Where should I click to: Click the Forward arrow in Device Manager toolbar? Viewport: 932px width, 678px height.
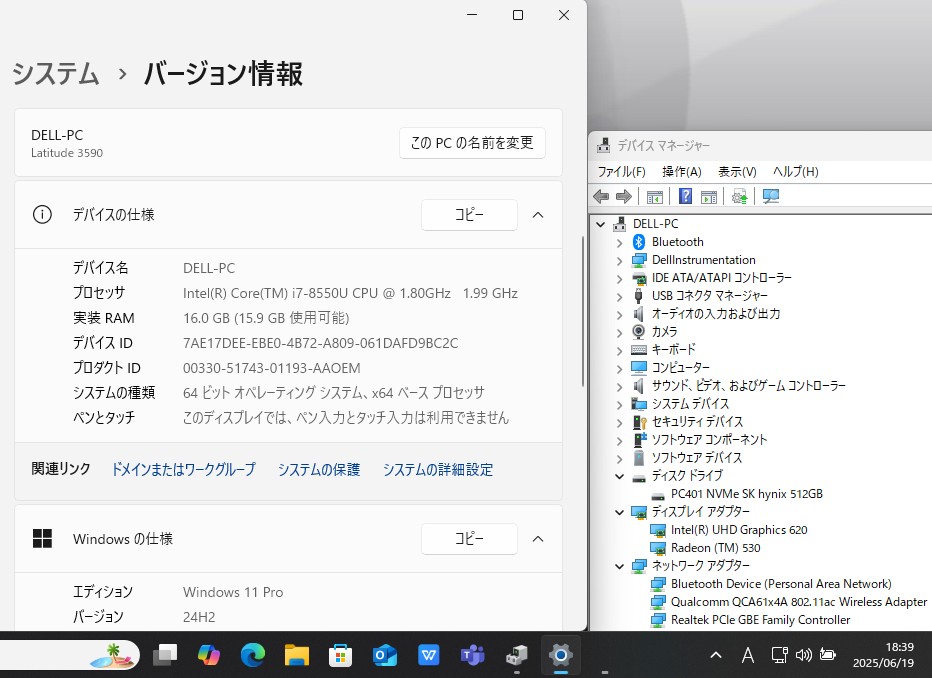(x=624, y=196)
